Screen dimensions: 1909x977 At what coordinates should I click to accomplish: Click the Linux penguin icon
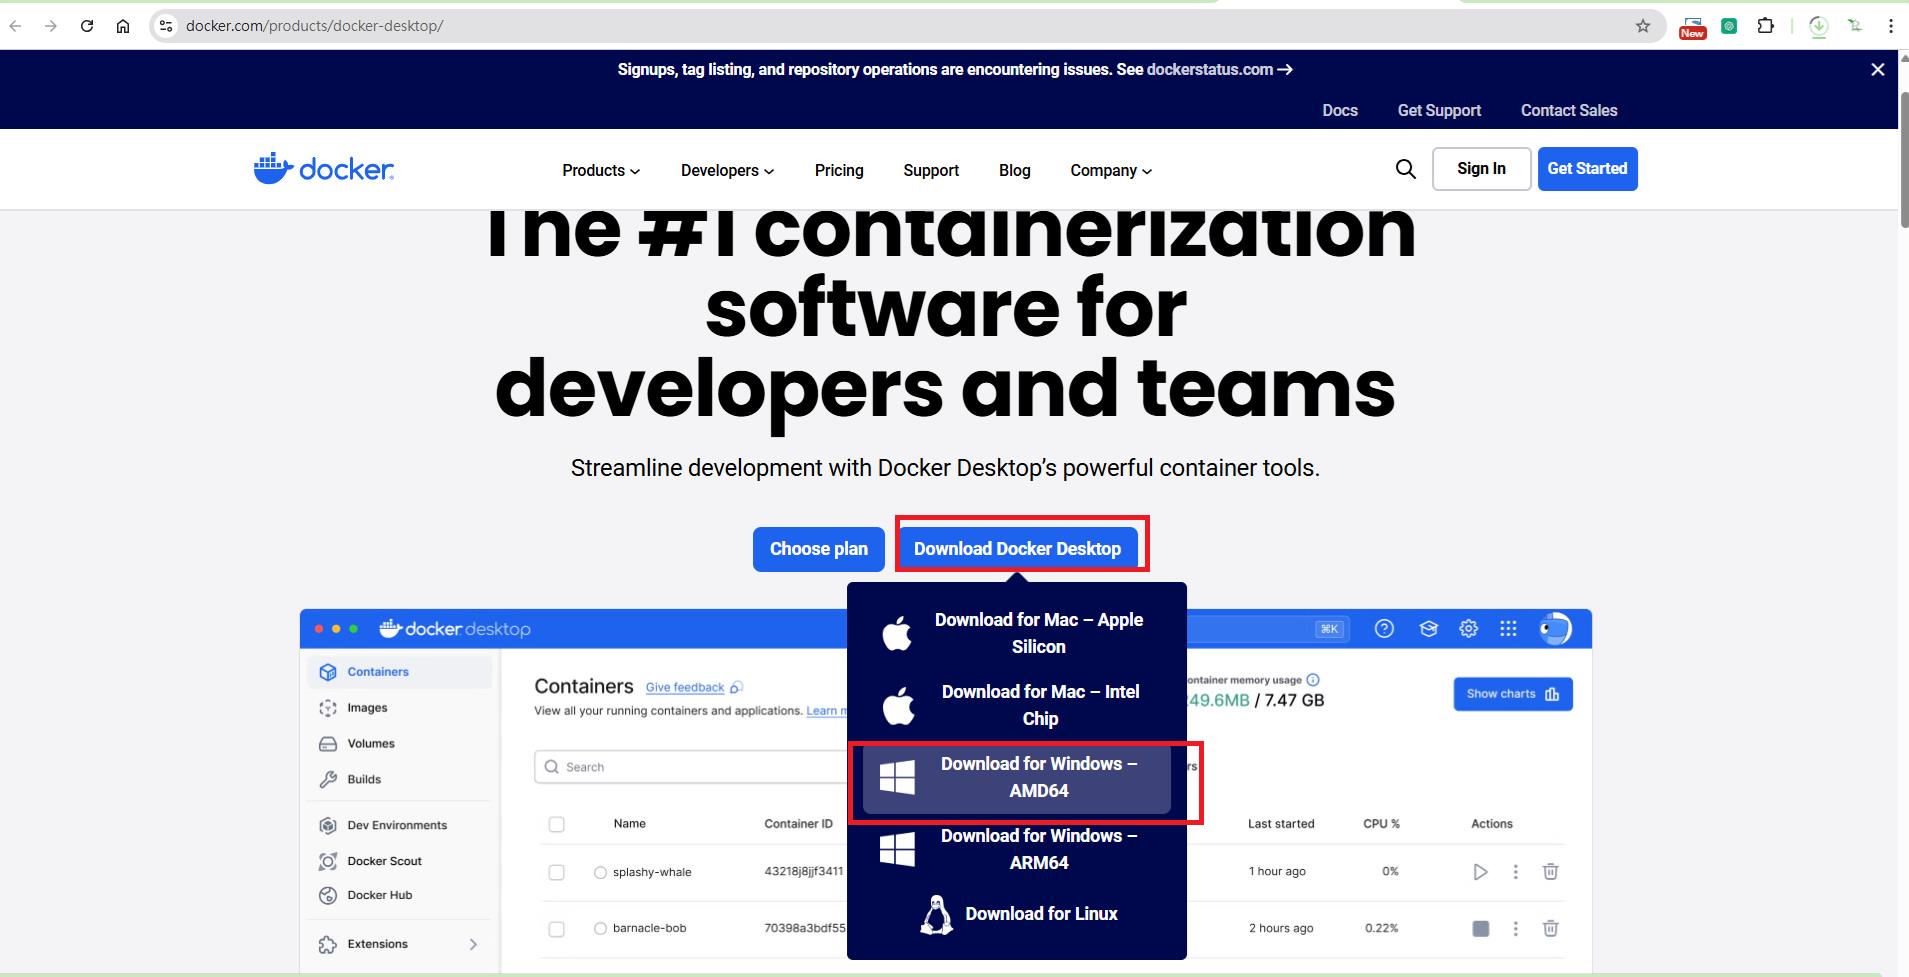936,914
